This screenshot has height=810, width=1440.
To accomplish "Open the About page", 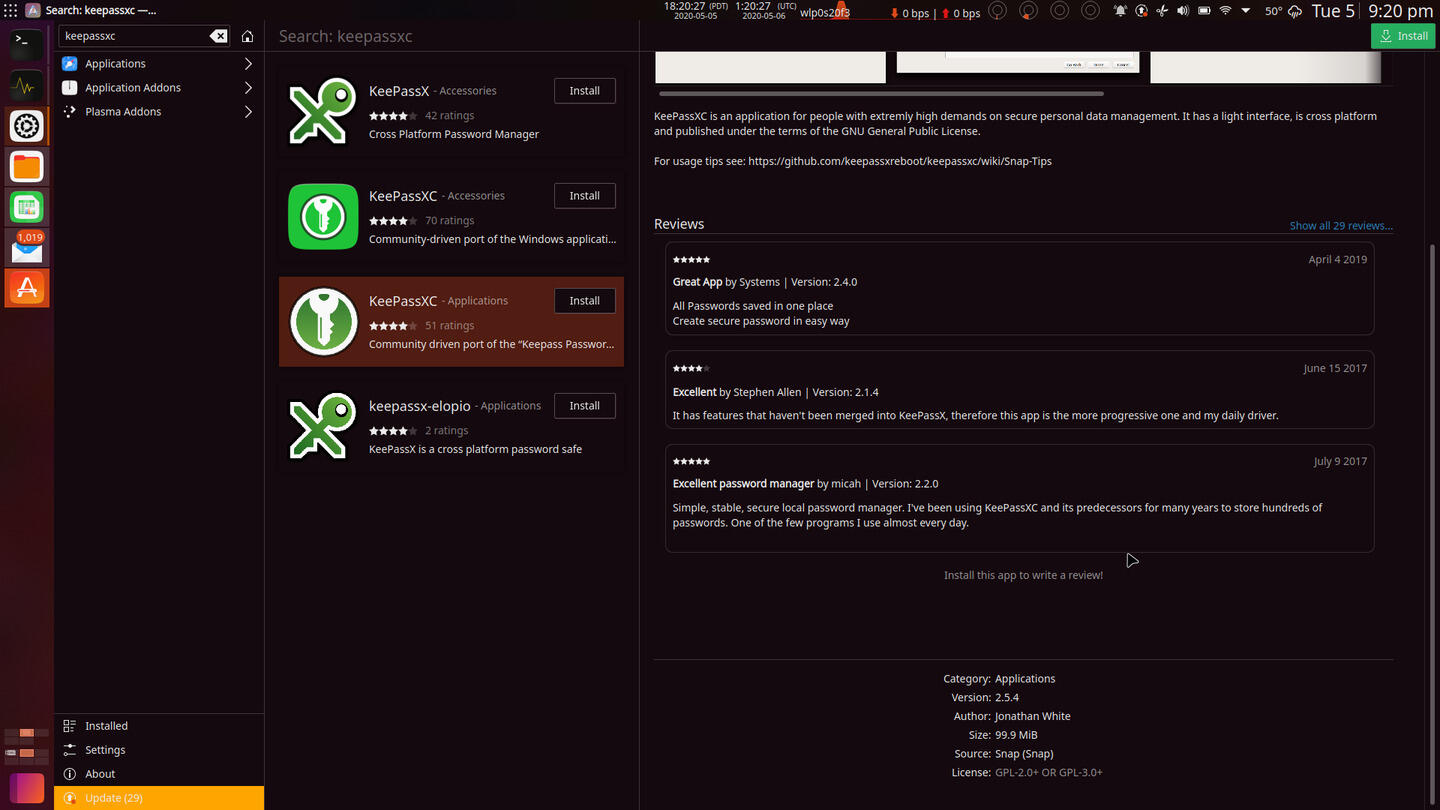I will click(x=159, y=774).
